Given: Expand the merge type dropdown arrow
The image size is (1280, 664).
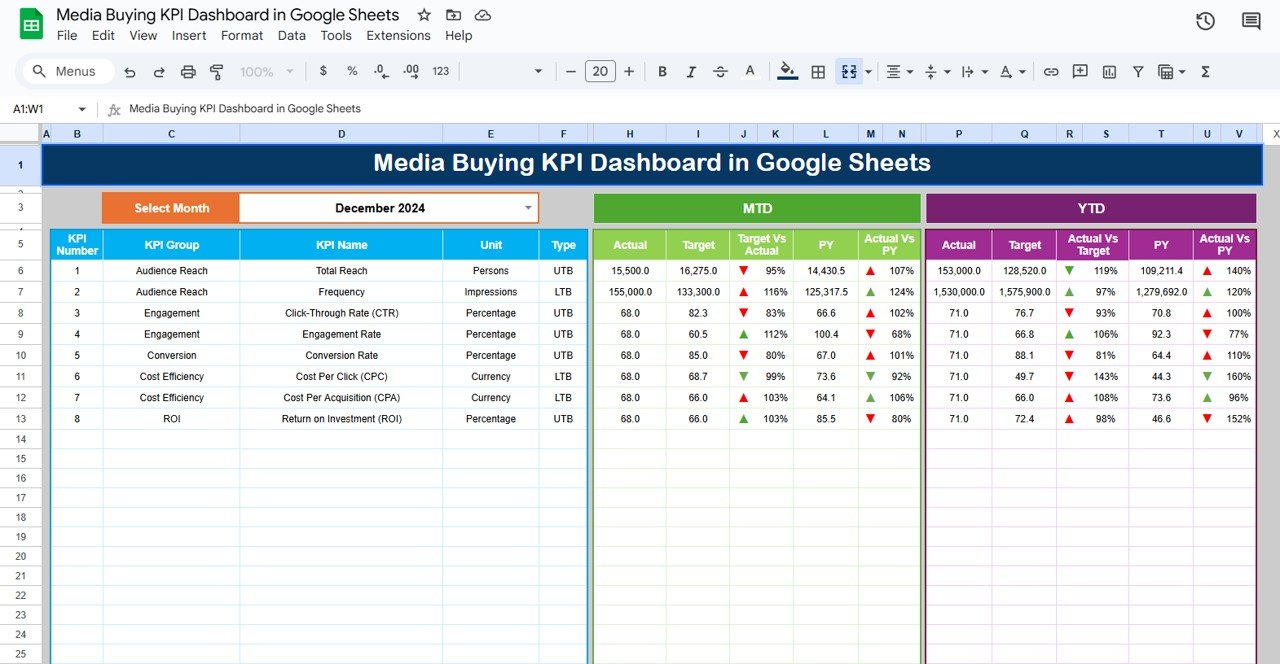Looking at the screenshot, I should 868,72.
